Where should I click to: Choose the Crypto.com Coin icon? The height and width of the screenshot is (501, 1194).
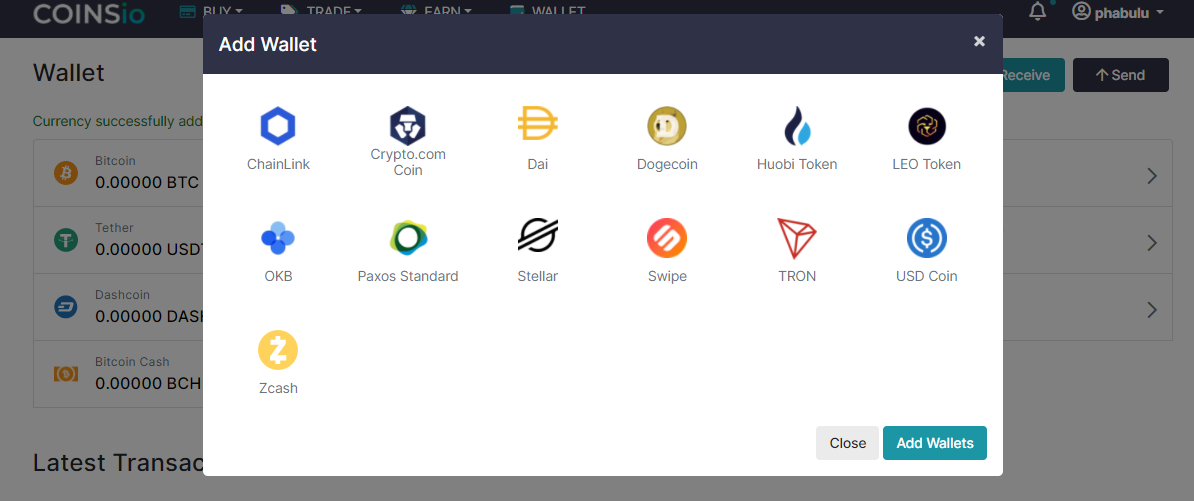coord(408,126)
